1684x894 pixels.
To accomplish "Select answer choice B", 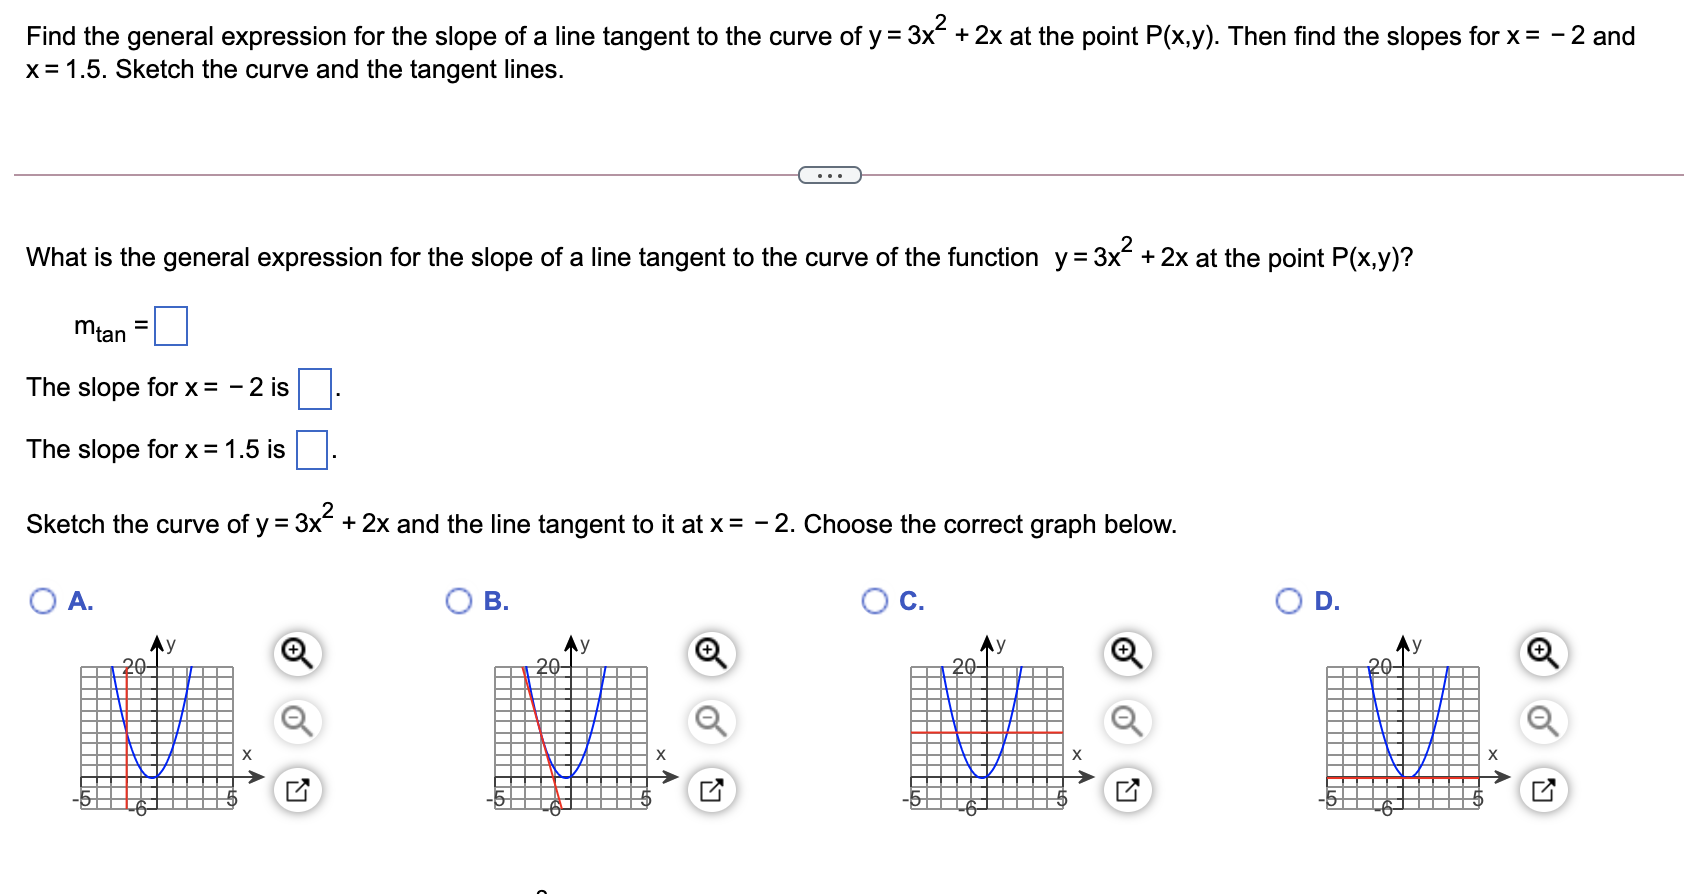I will click(459, 601).
